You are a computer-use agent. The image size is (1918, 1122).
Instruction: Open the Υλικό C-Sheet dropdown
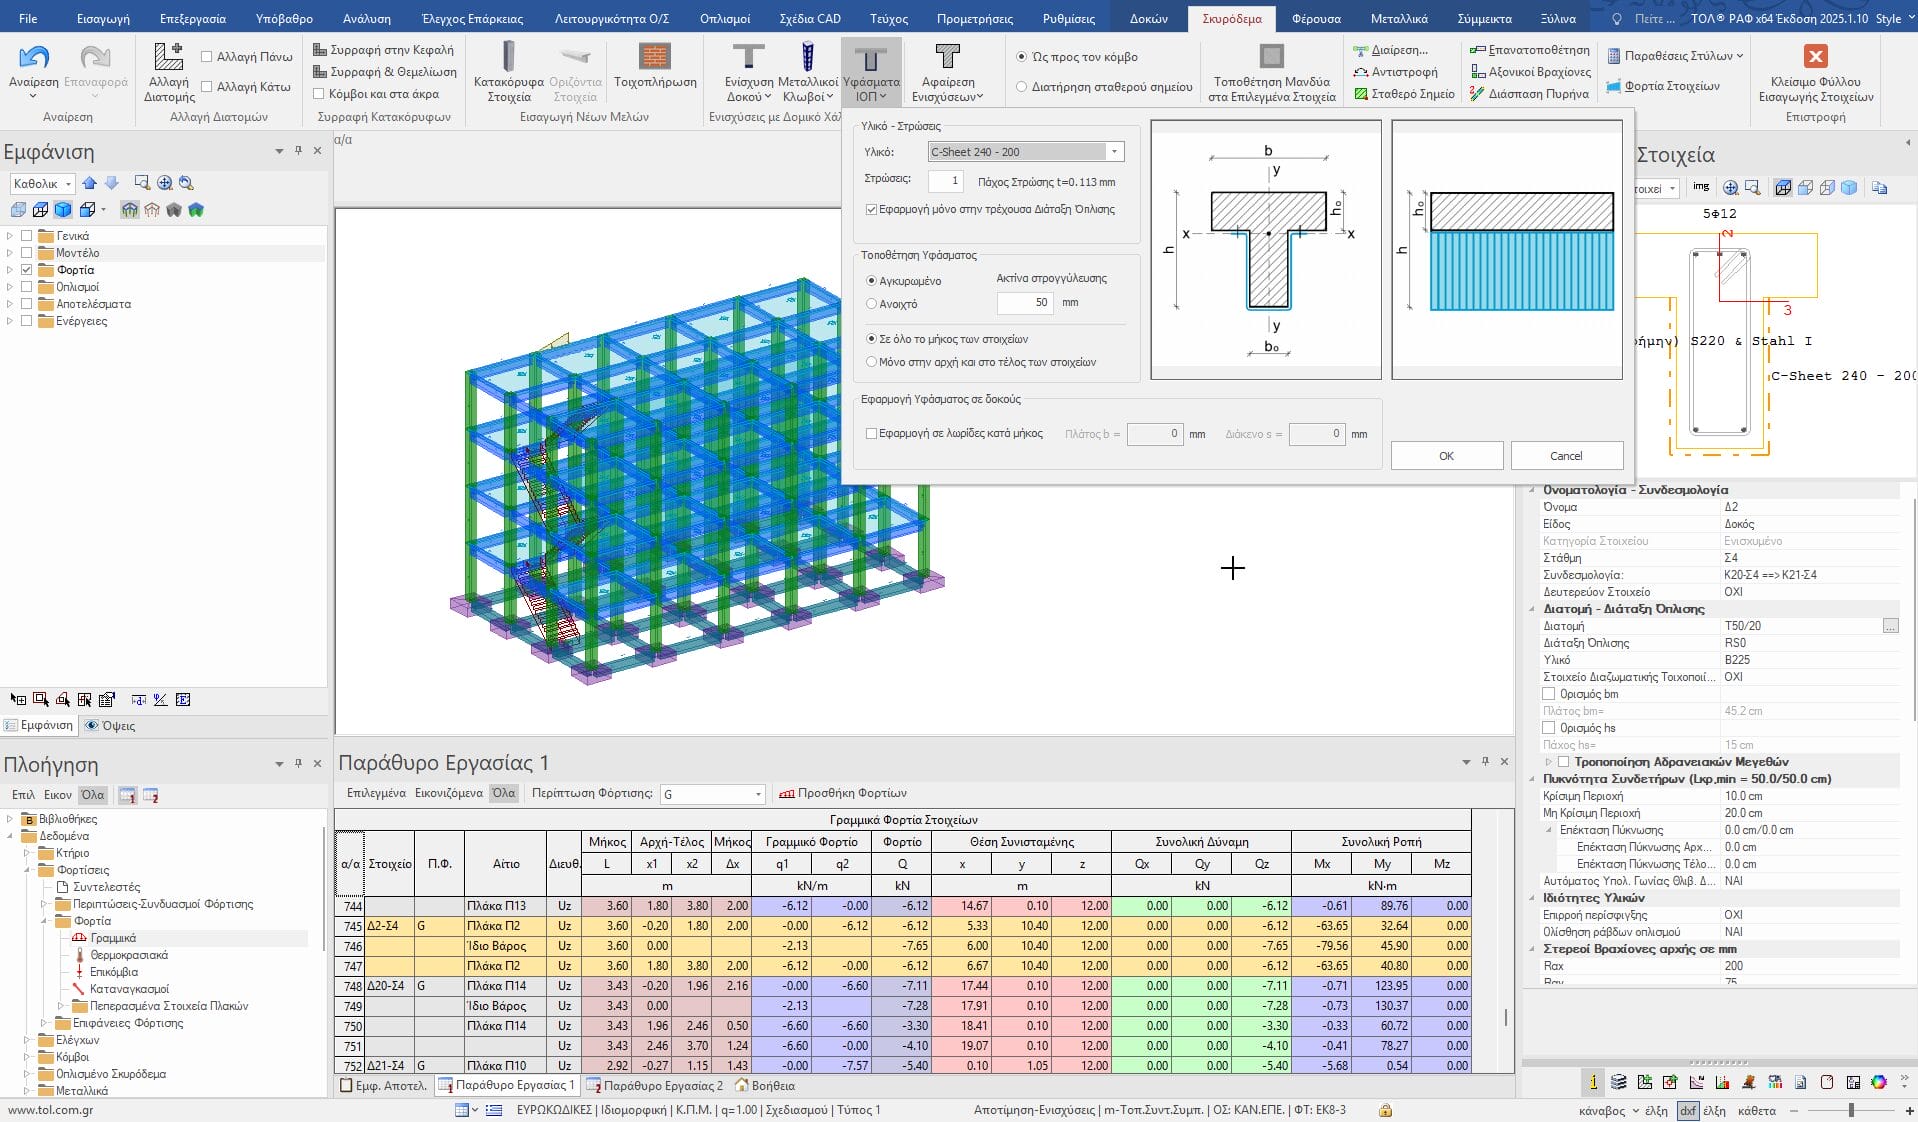[x=1114, y=152]
